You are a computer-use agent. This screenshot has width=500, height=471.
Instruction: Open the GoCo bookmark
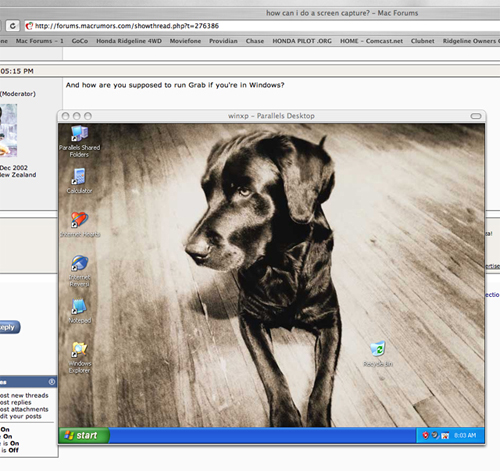(80, 41)
